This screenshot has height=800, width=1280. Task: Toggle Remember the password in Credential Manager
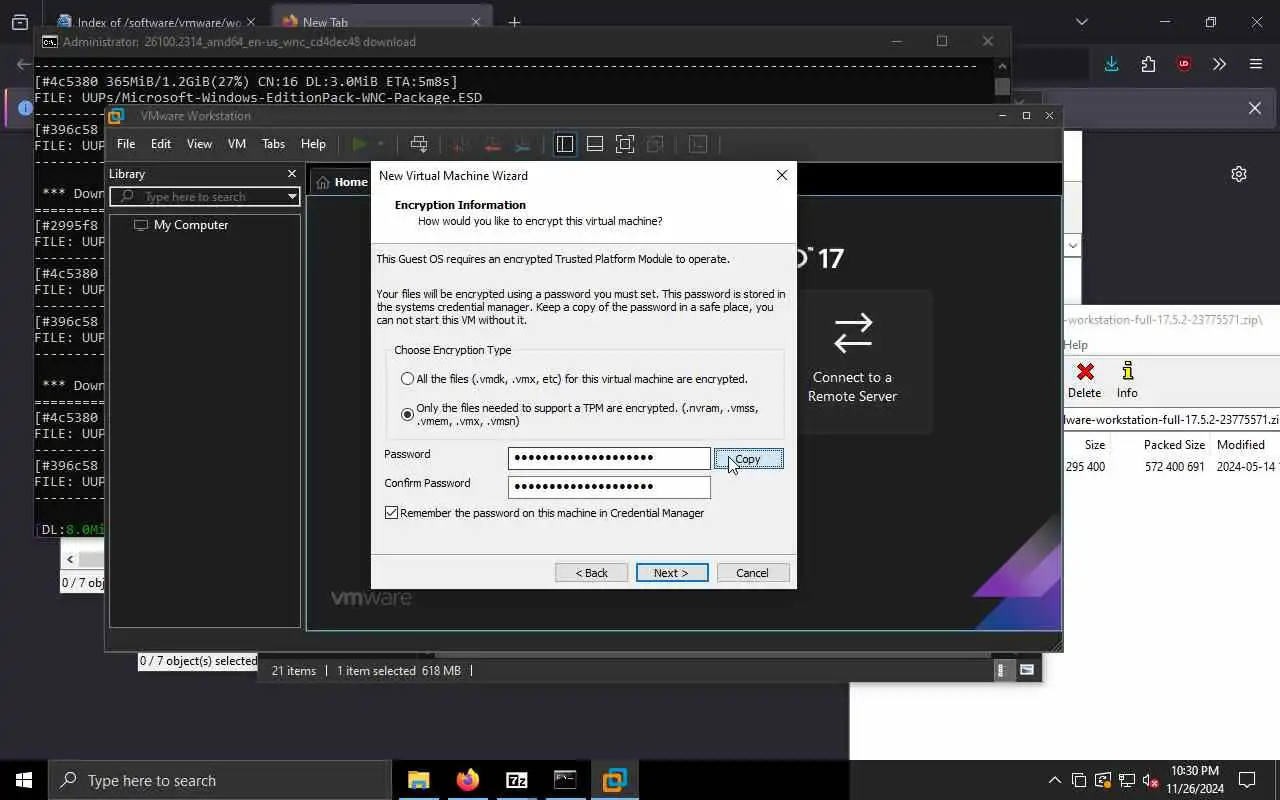392,513
